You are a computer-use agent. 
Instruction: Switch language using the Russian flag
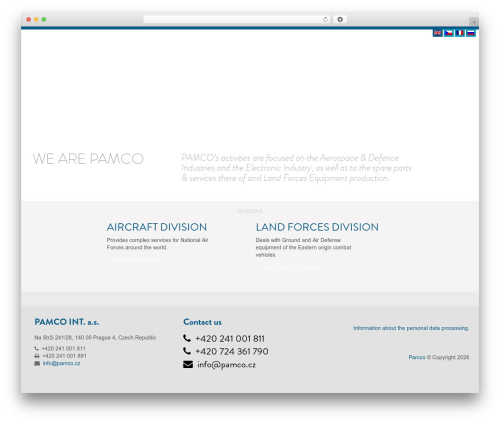coord(471,33)
